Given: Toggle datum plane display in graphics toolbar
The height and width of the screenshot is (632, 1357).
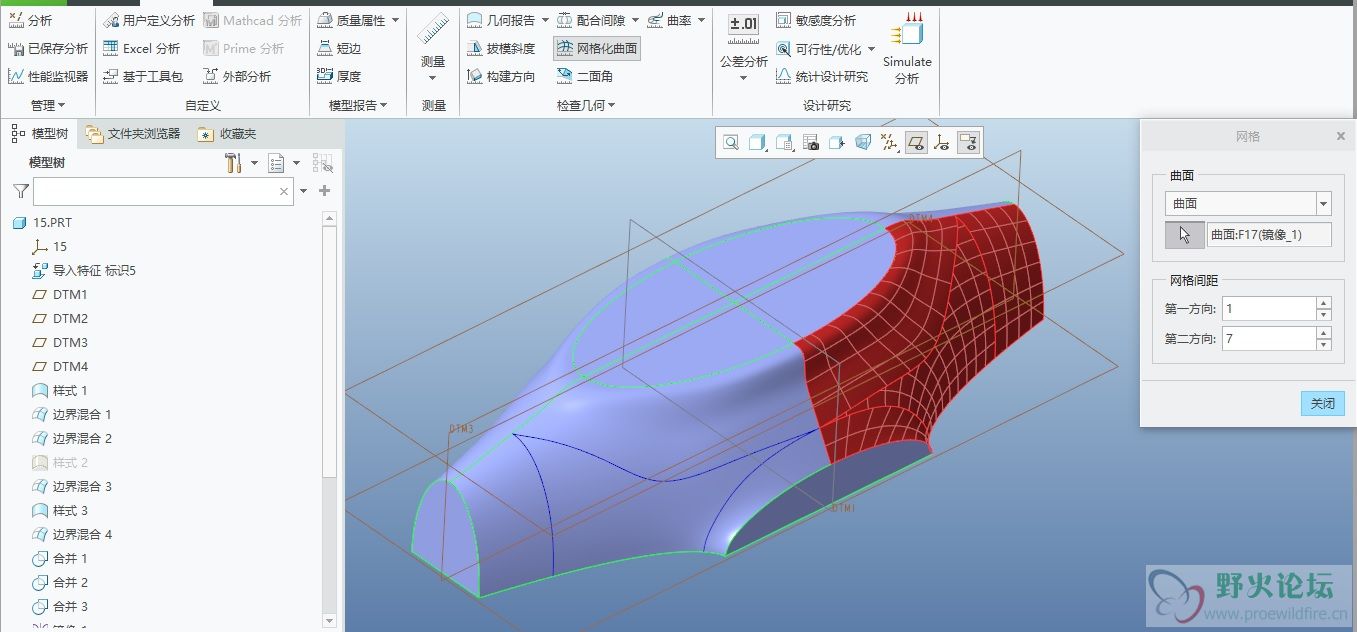Looking at the screenshot, I should [x=915, y=143].
